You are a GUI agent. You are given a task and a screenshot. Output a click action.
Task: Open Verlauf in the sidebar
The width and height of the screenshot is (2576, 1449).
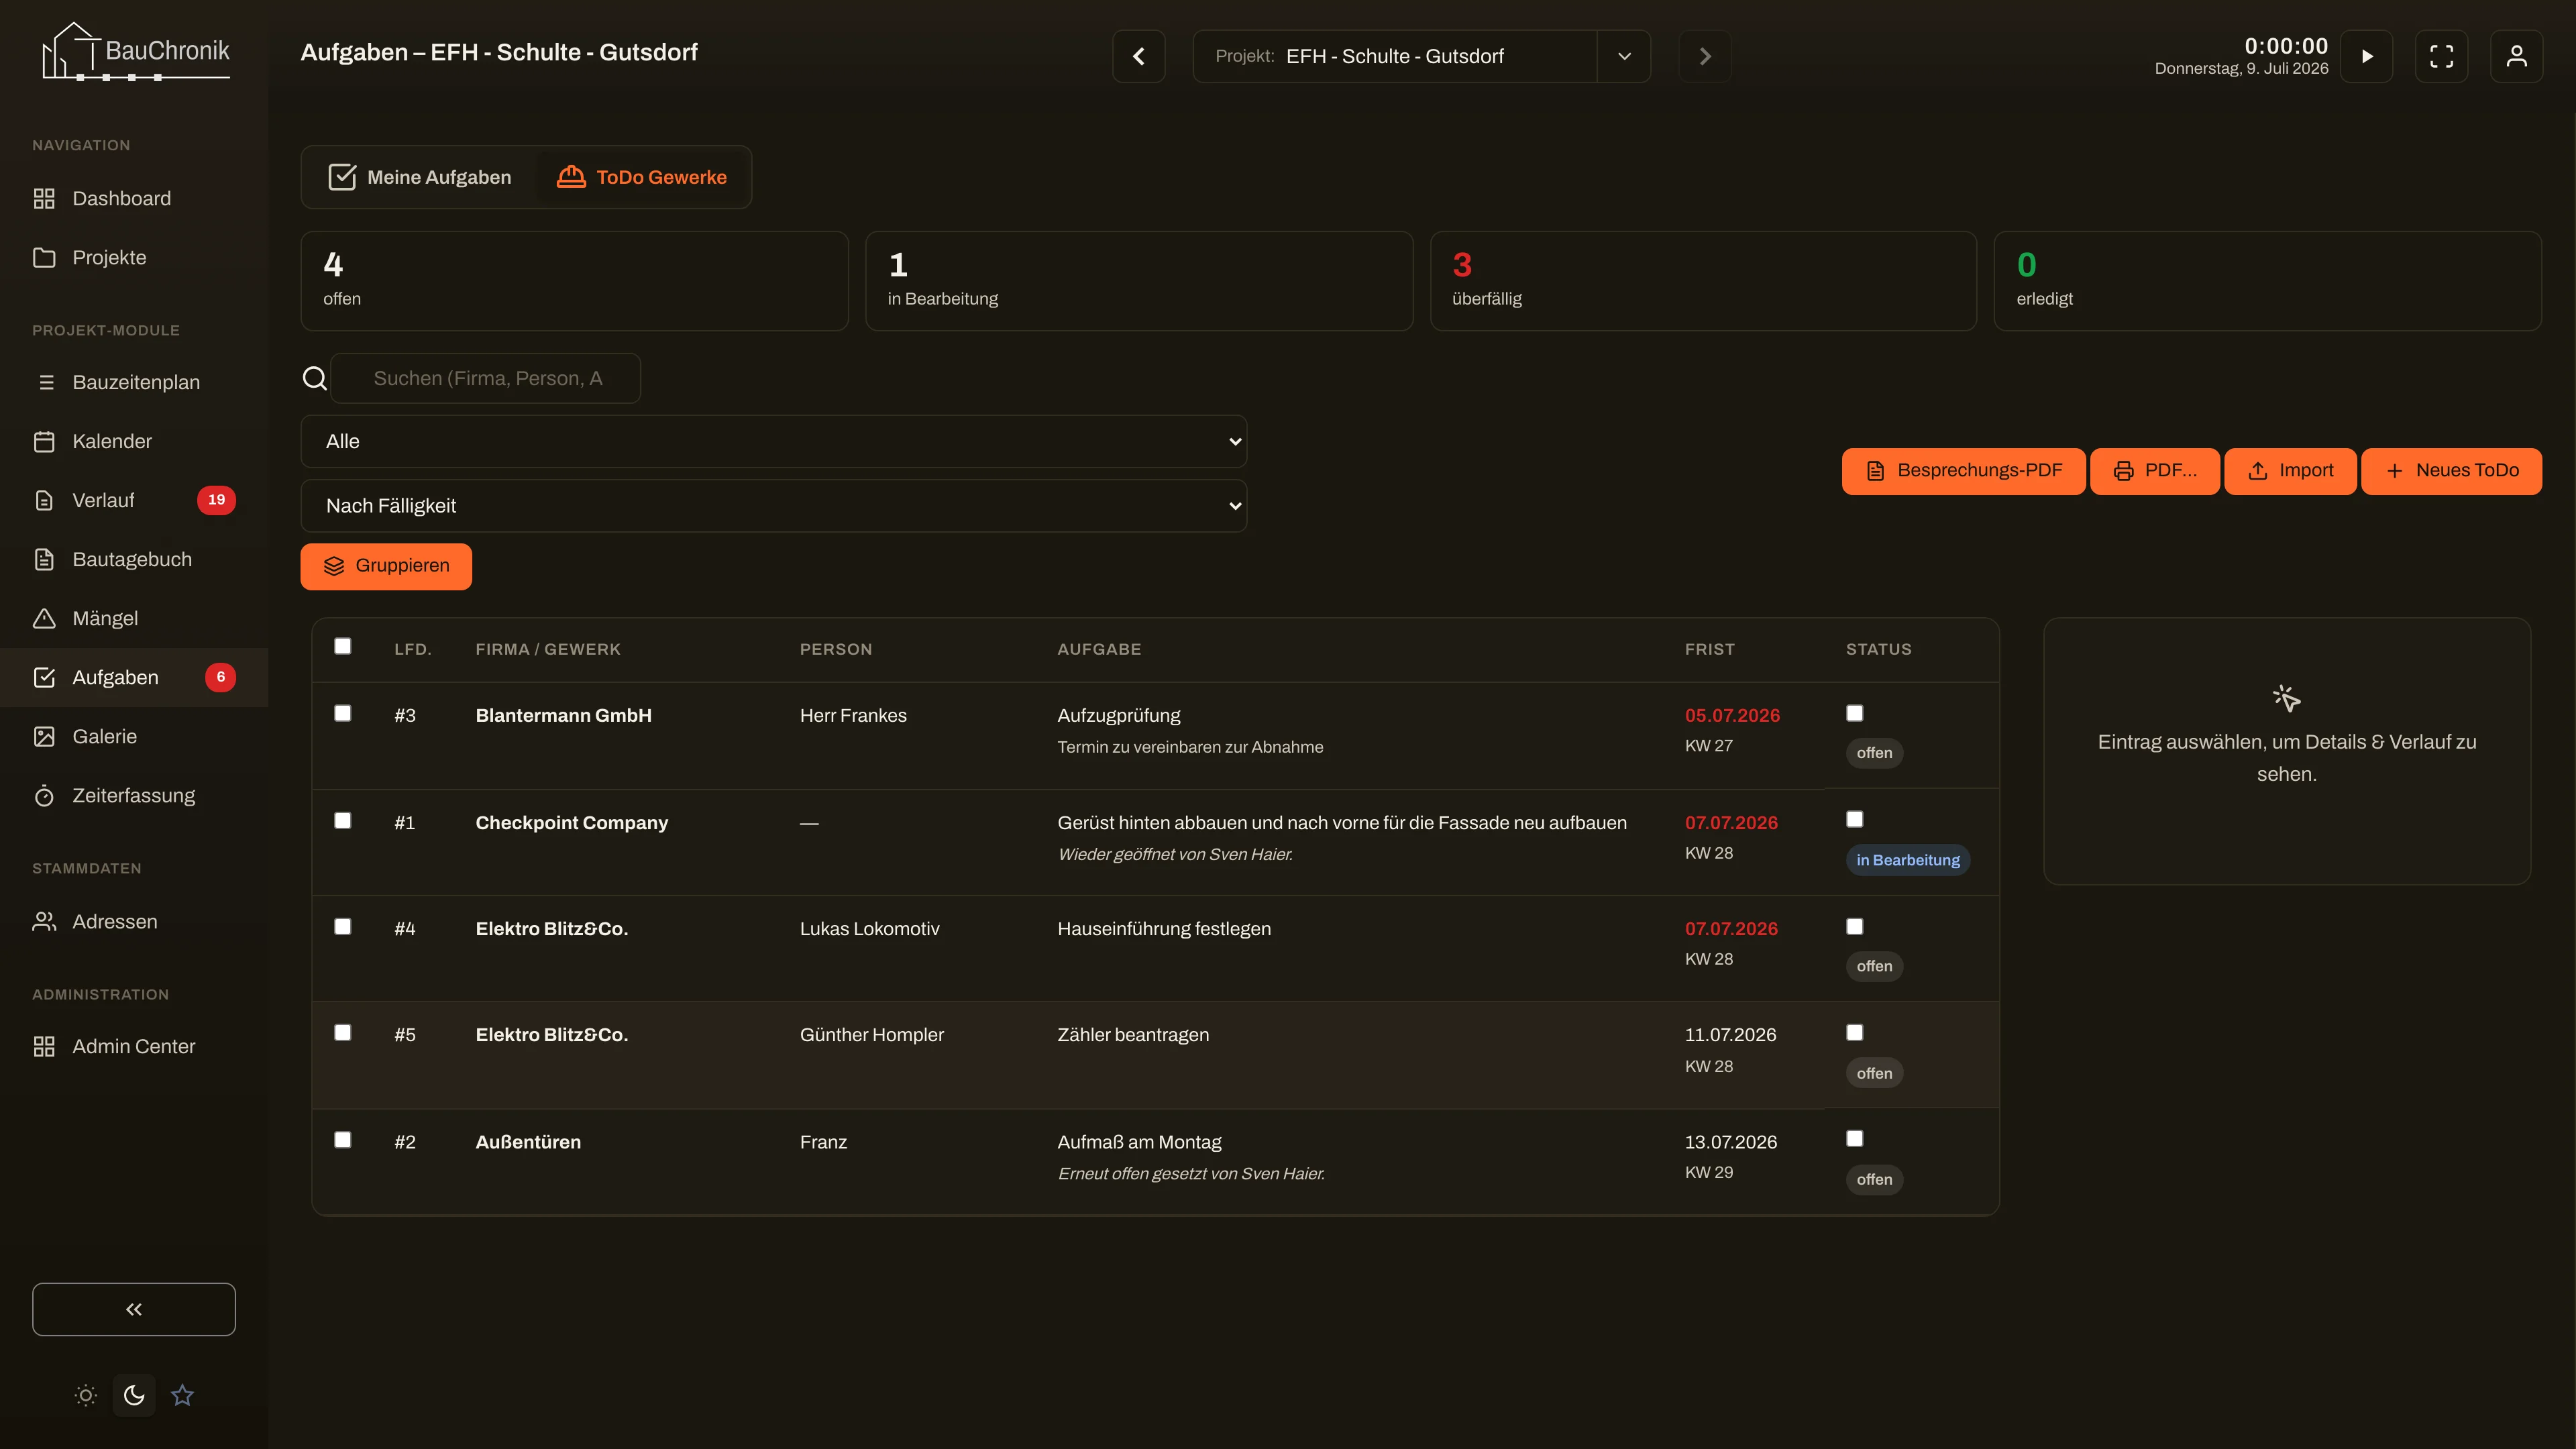coord(134,500)
